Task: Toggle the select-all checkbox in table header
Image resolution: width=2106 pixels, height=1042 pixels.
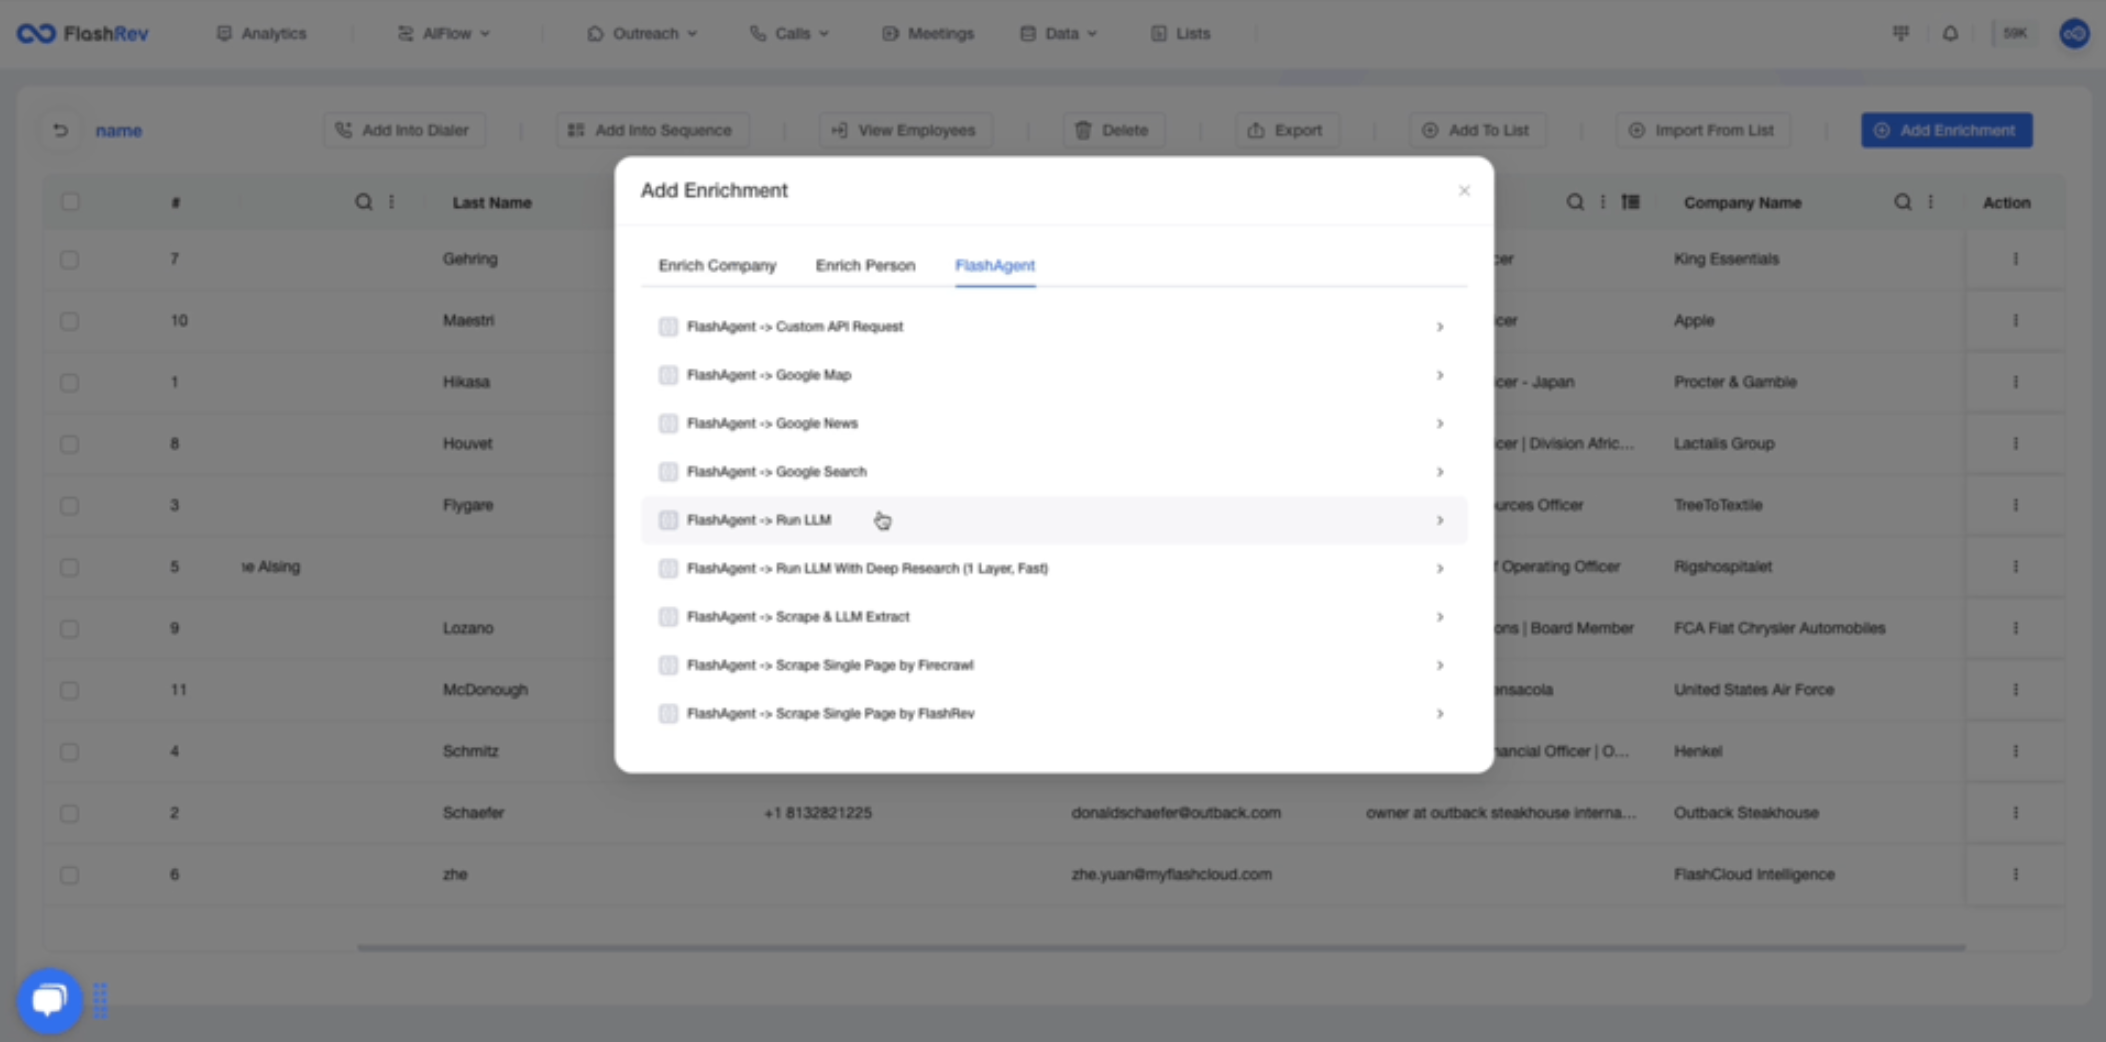Action: coord(70,202)
